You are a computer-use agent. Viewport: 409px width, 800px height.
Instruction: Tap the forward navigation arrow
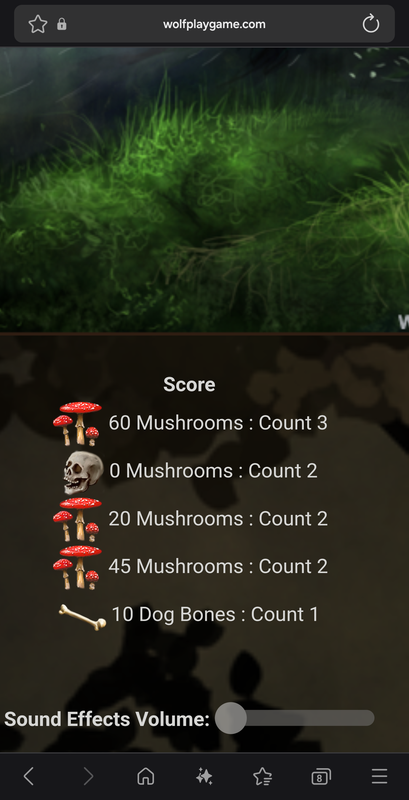point(88,777)
